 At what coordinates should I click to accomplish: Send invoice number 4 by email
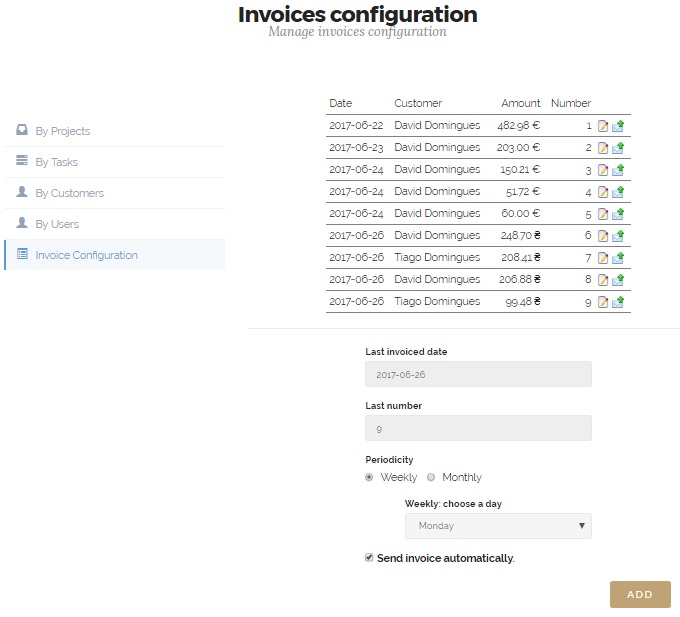click(x=618, y=192)
